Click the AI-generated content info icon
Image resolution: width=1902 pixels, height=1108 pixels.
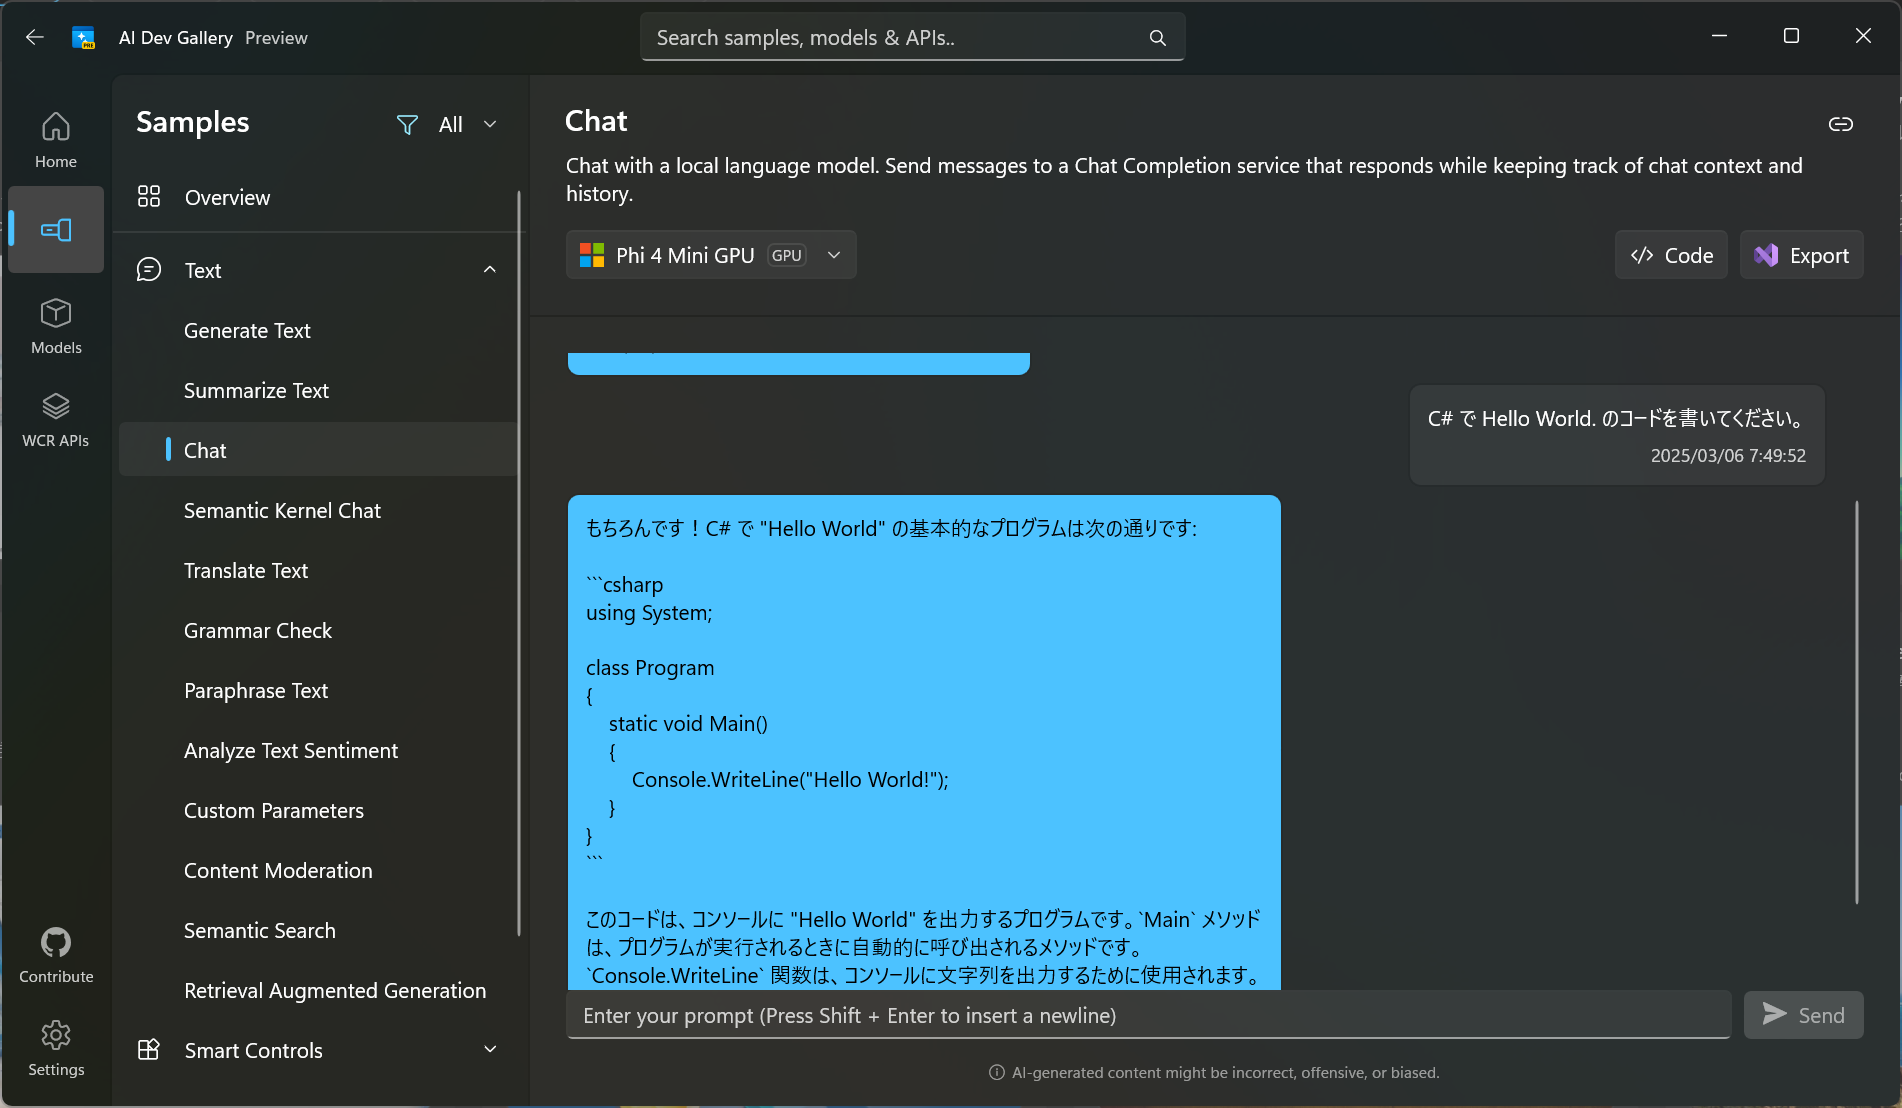[x=996, y=1072]
